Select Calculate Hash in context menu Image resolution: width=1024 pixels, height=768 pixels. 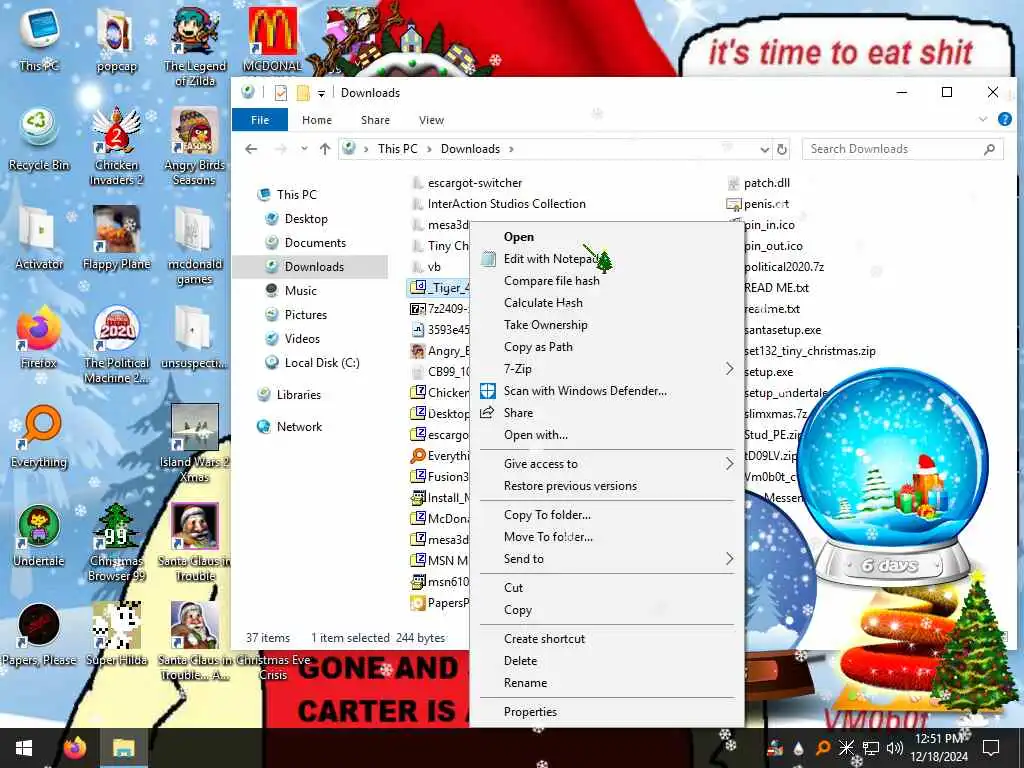click(x=607, y=303)
